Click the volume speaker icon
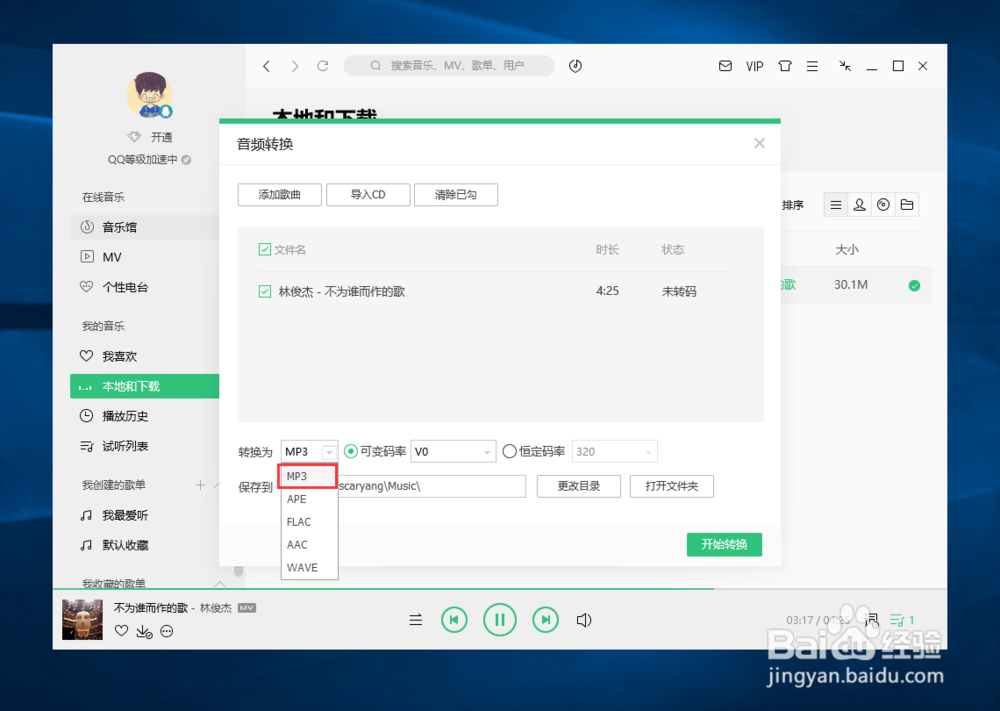The width and height of the screenshot is (1000, 711). (x=584, y=620)
